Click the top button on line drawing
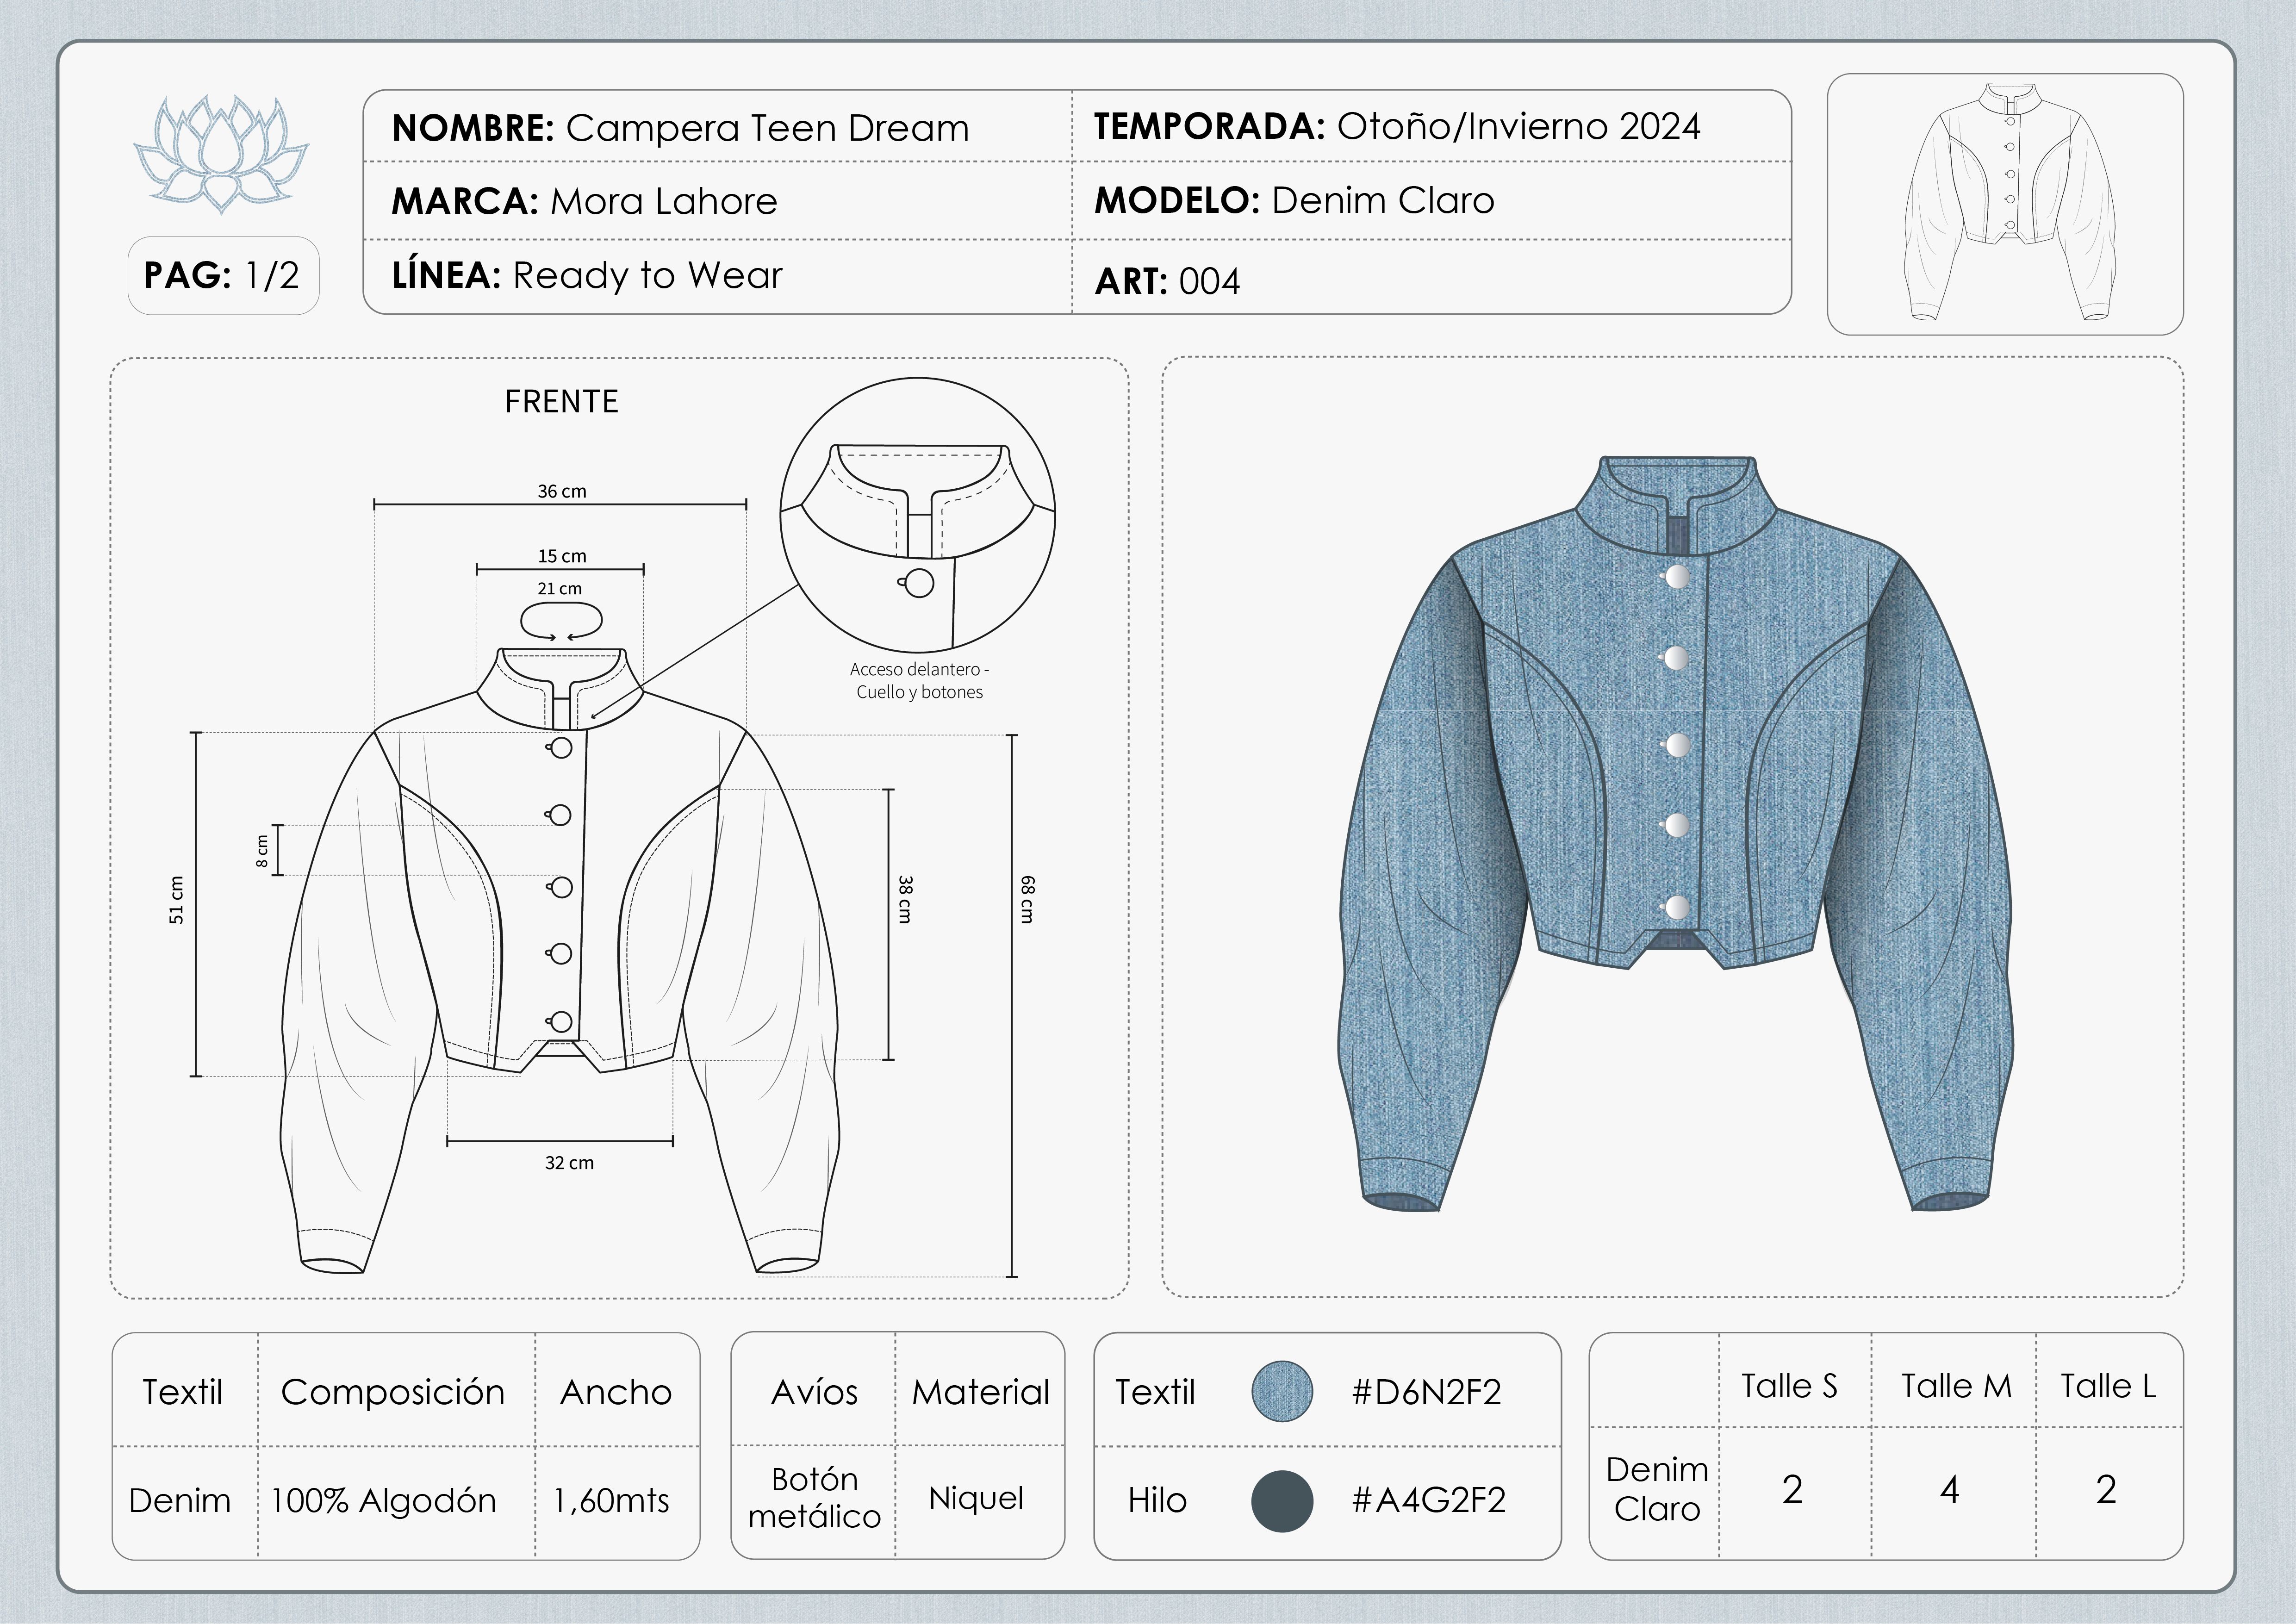Image resolution: width=2296 pixels, height=1624 pixels. (560, 747)
